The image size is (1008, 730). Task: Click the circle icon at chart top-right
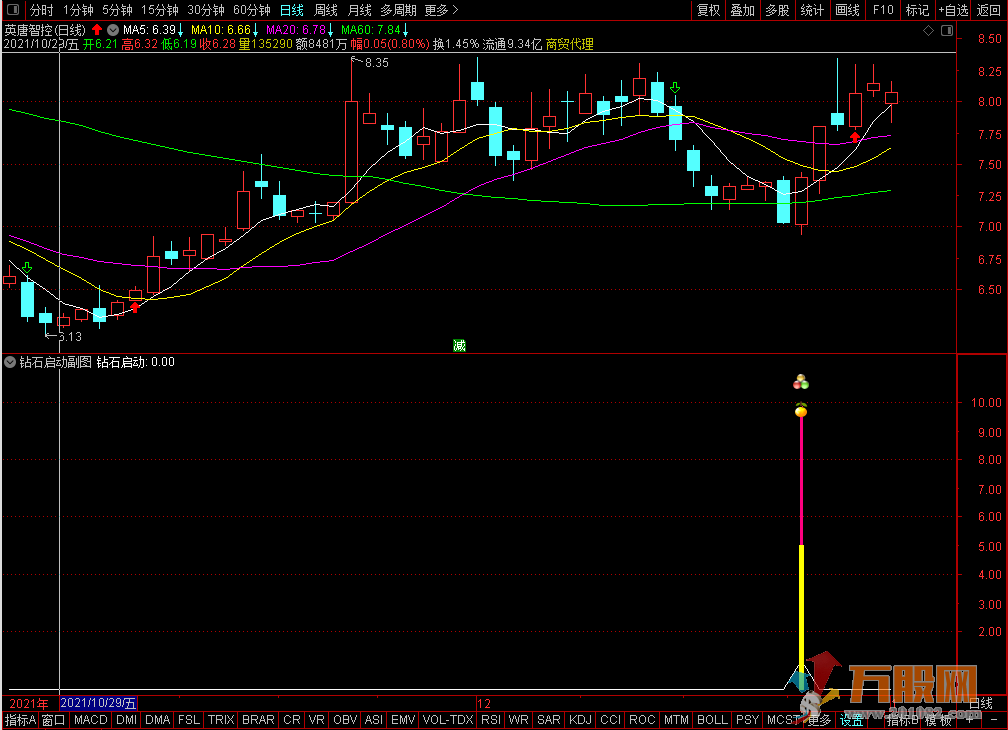click(944, 31)
